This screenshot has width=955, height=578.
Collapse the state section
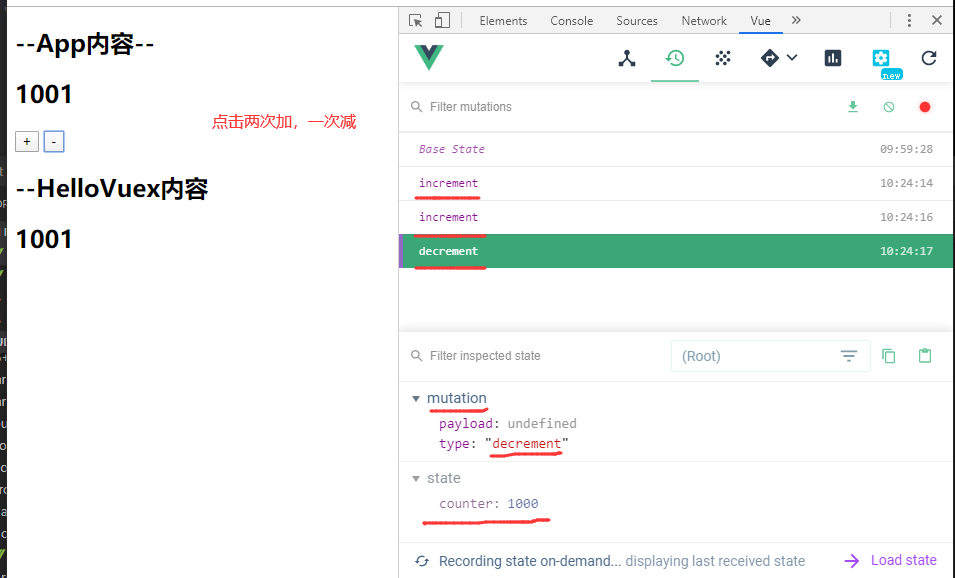[416, 478]
